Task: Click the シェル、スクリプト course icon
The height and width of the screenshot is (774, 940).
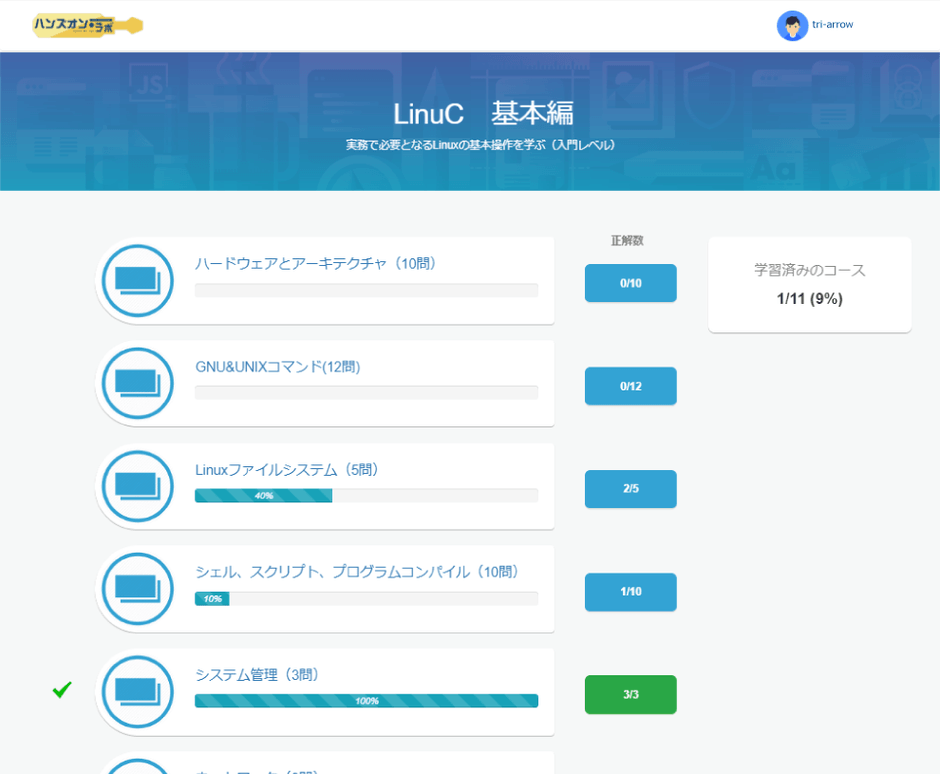Action: (x=138, y=589)
